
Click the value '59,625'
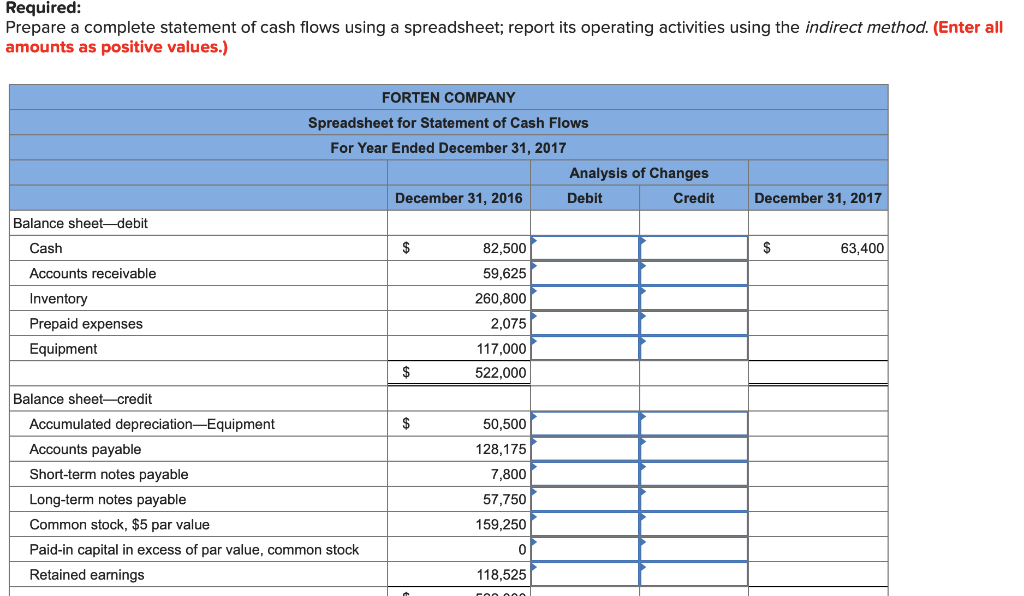(x=504, y=274)
